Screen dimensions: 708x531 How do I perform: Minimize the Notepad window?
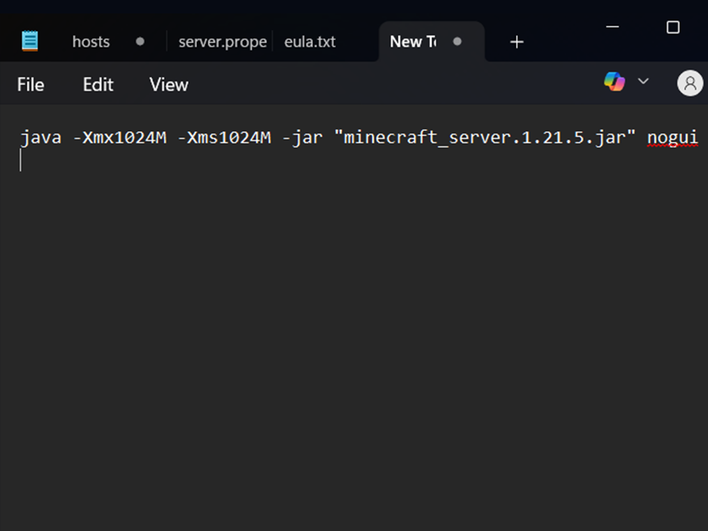click(612, 27)
